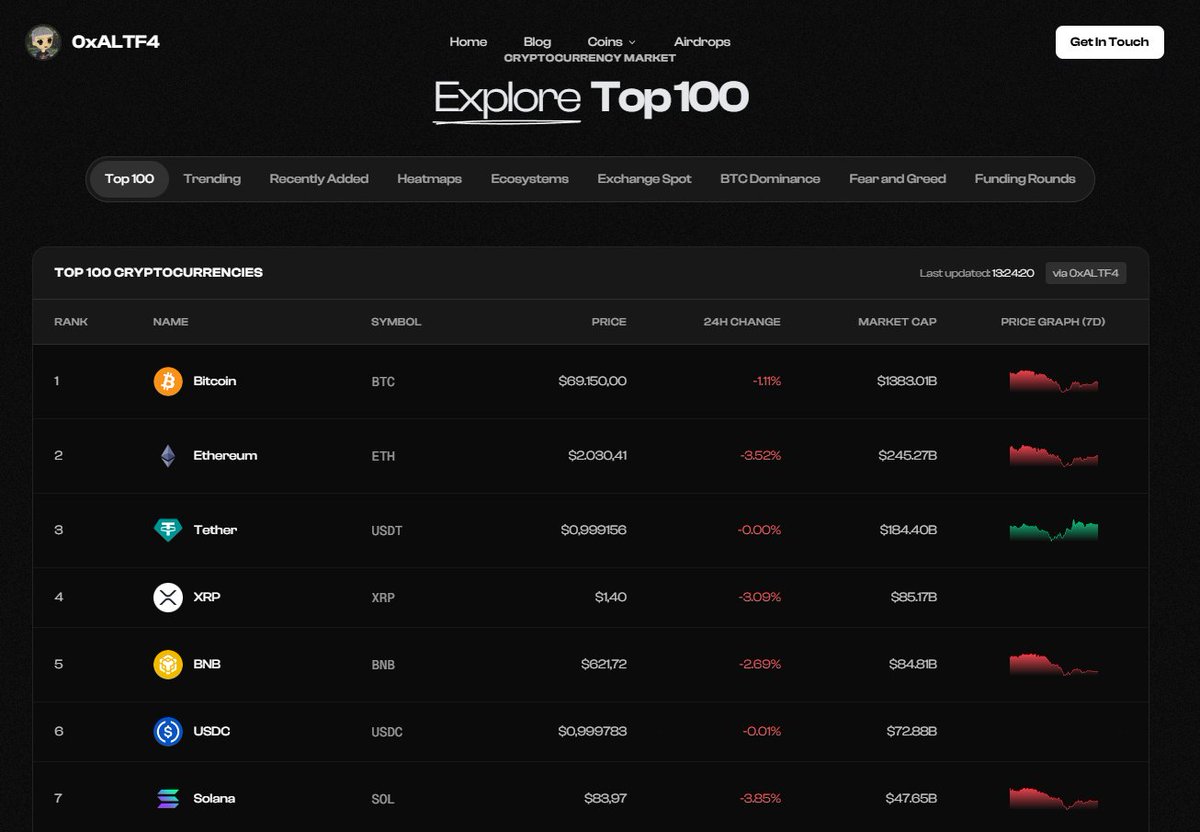The width and height of the screenshot is (1200, 832).
Task: Select the Top 100 tab
Action: click(129, 179)
